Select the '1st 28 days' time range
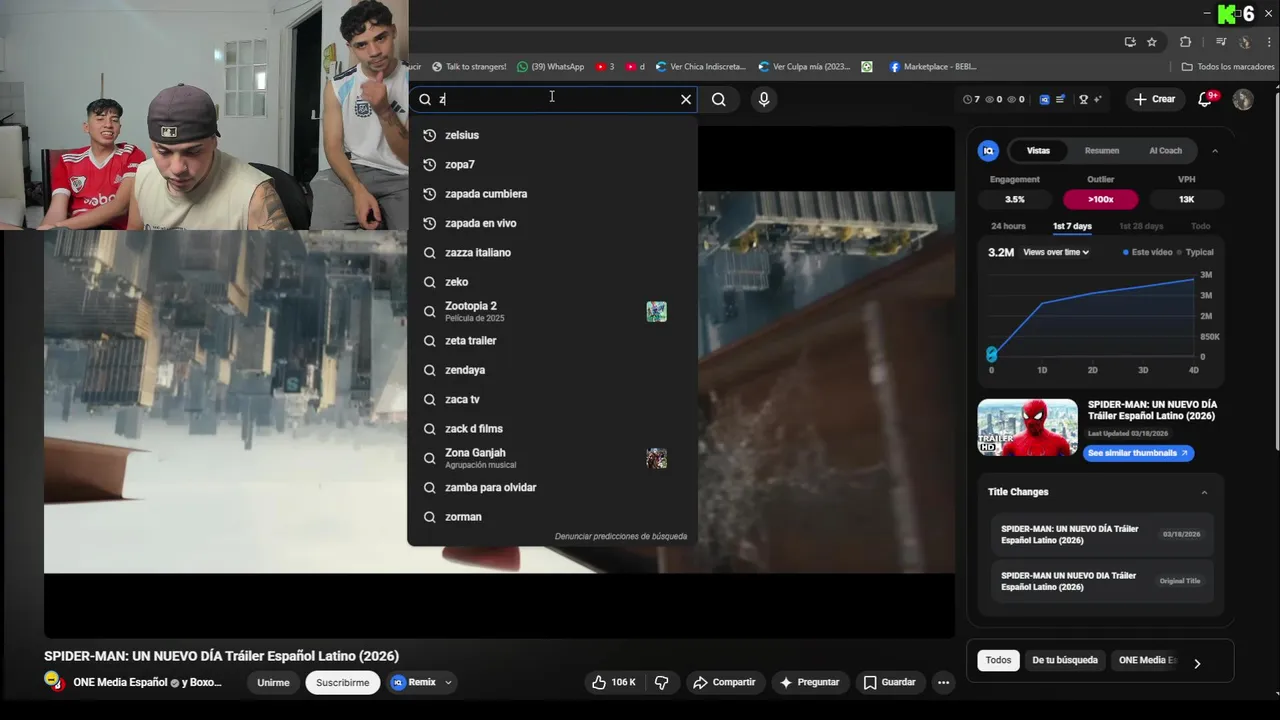1280x720 pixels. click(1141, 226)
